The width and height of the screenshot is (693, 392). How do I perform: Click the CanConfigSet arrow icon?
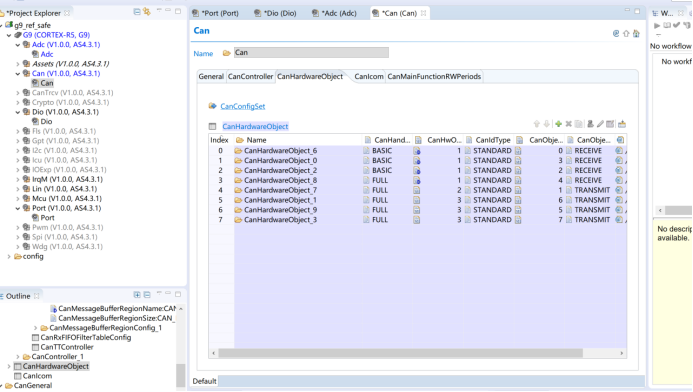[213, 106]
